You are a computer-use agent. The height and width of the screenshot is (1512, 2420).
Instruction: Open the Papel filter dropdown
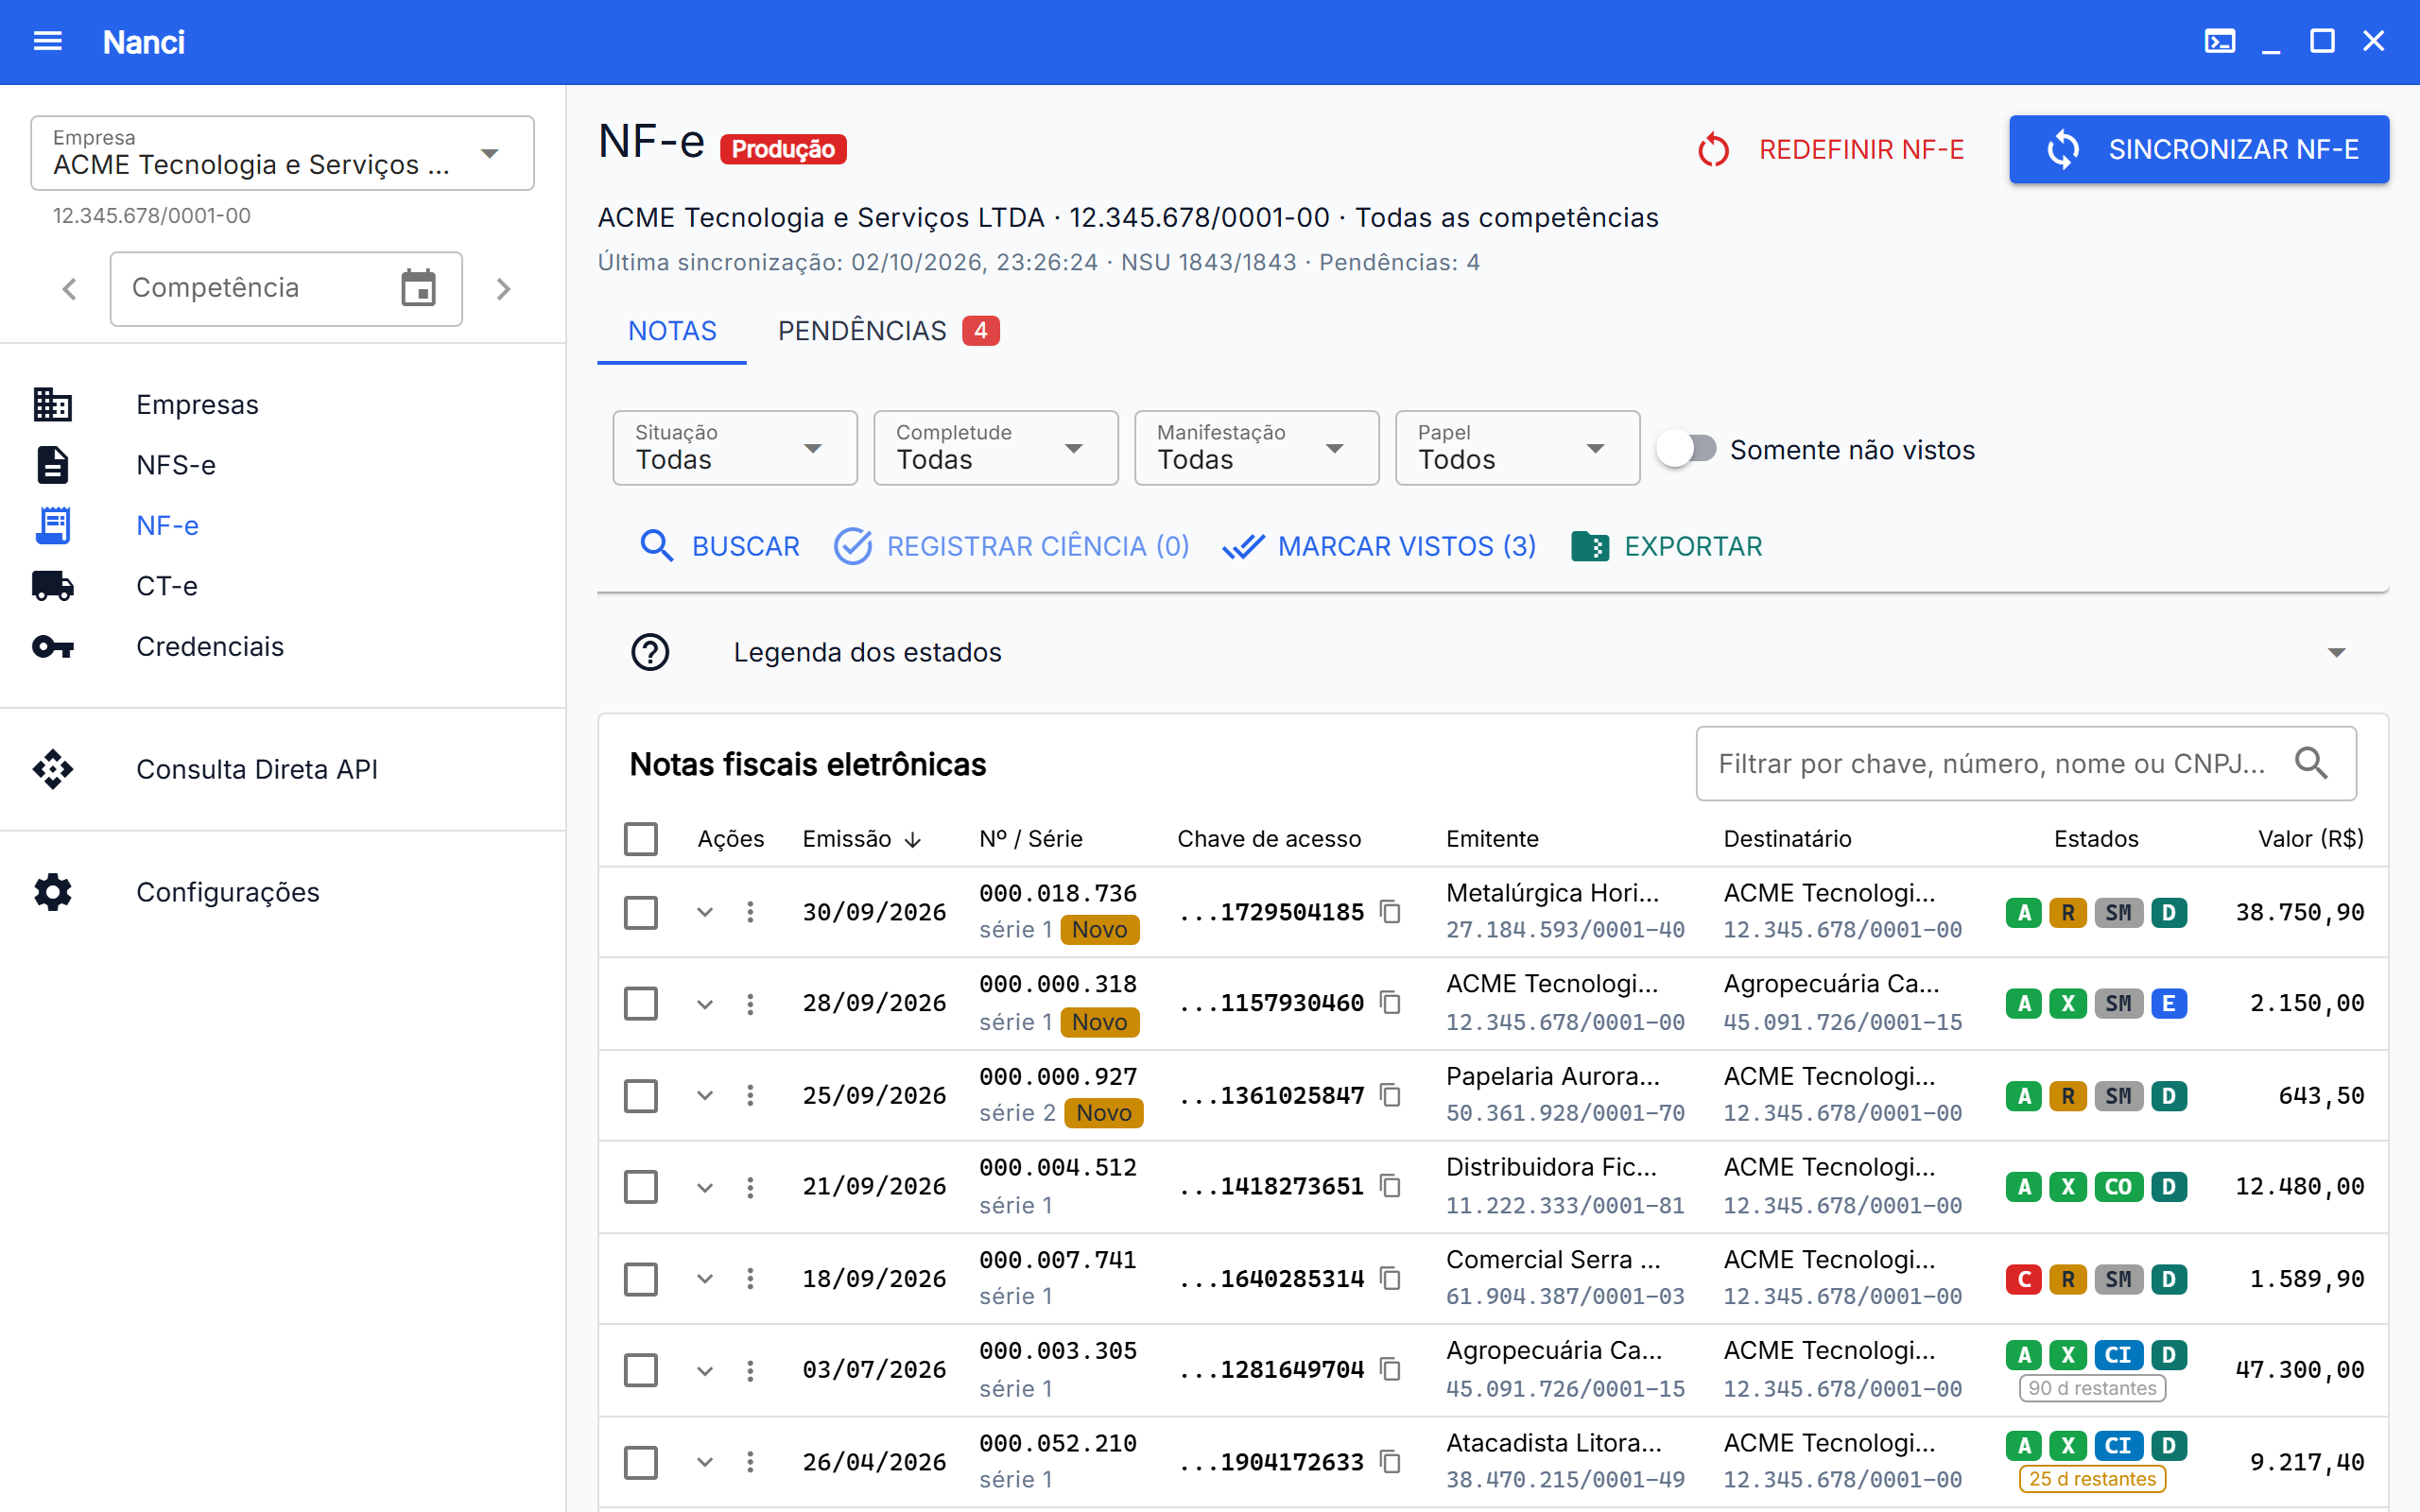point(1518,448)
